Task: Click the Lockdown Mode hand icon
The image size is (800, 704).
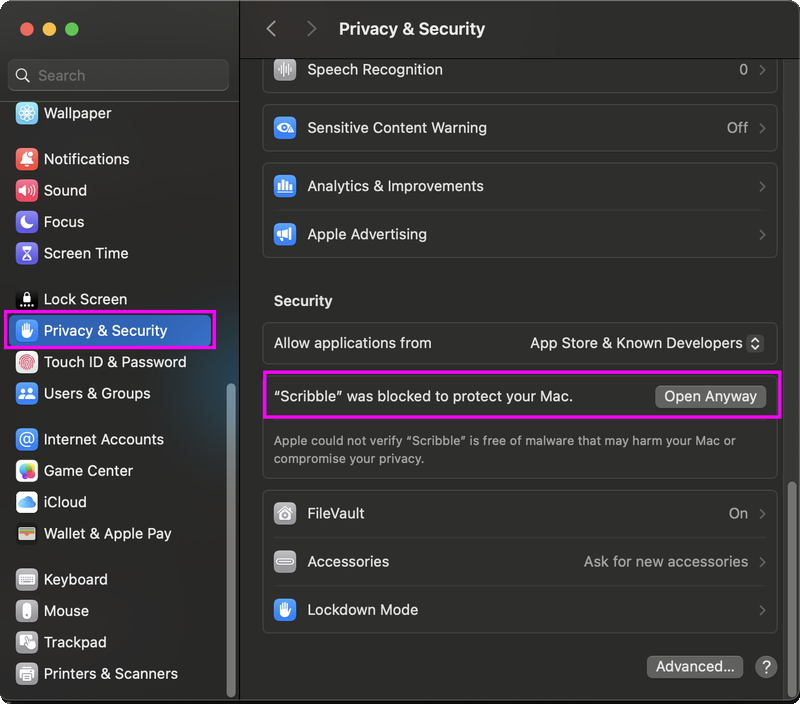Action: (285, 610)
